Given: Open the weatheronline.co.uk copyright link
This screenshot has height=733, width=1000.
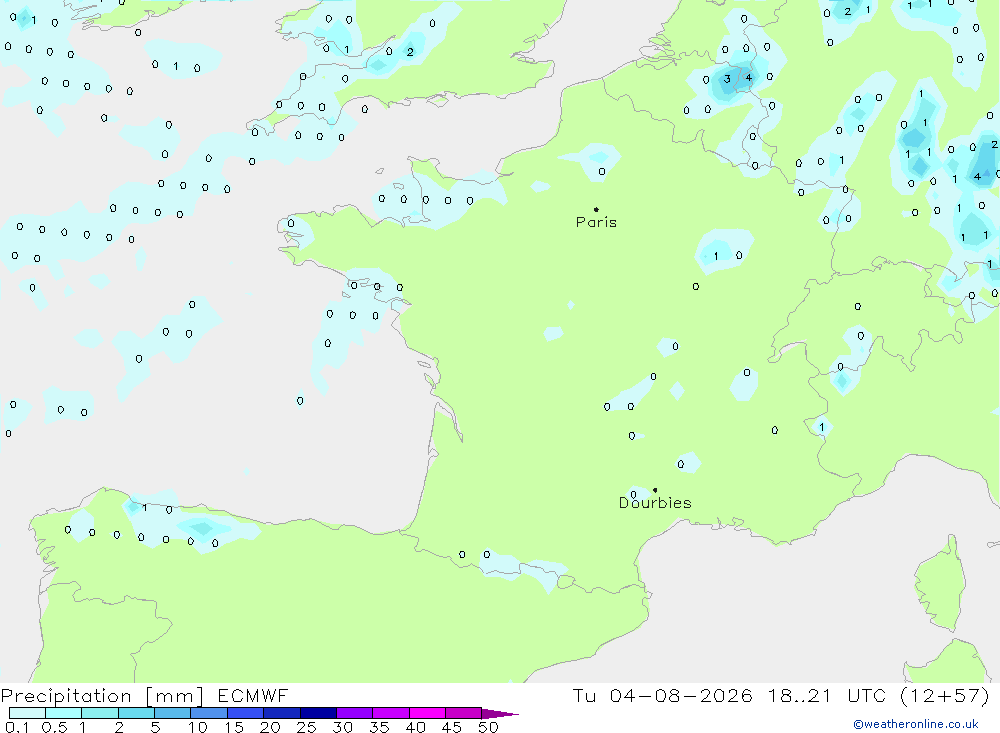Looking at the screenshot, I should coord(916,724).
